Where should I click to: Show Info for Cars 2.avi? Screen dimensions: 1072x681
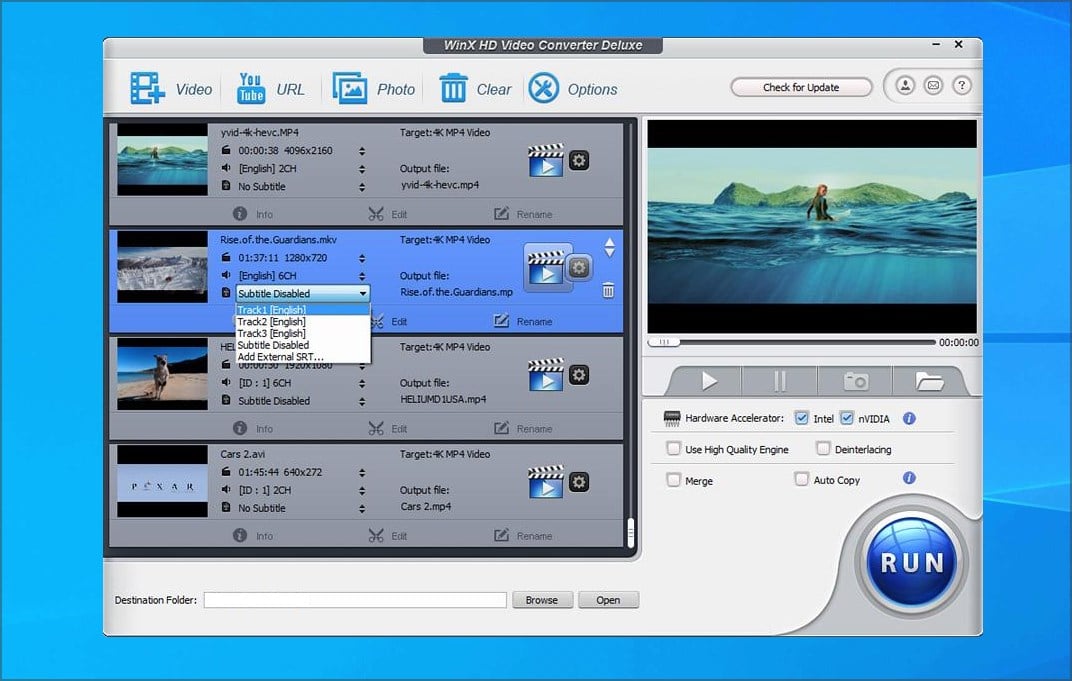(x=253, y=535)
